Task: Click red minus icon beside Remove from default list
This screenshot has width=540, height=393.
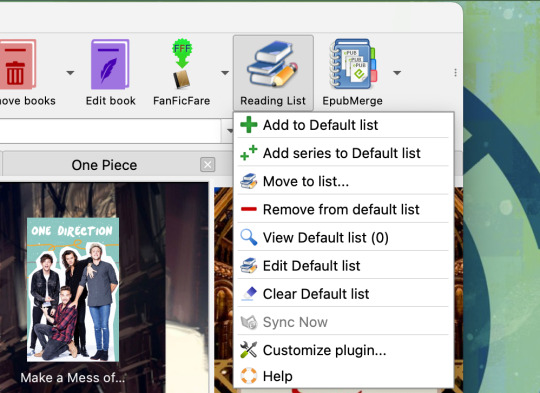Action: (249, 209)
